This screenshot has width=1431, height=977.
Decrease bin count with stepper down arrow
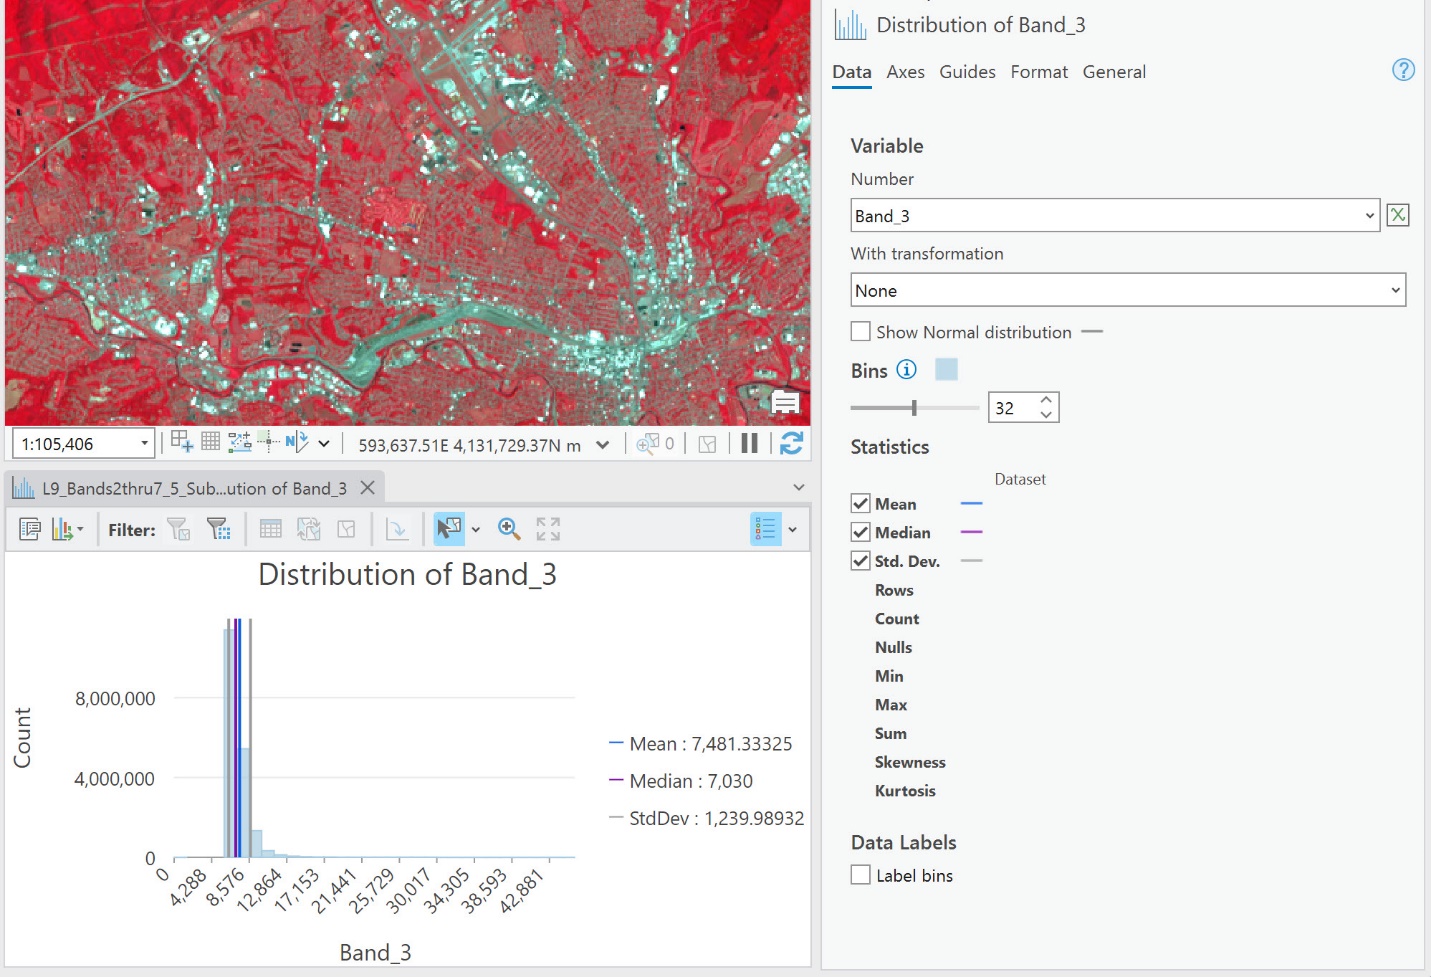(x=1046, y=414)
